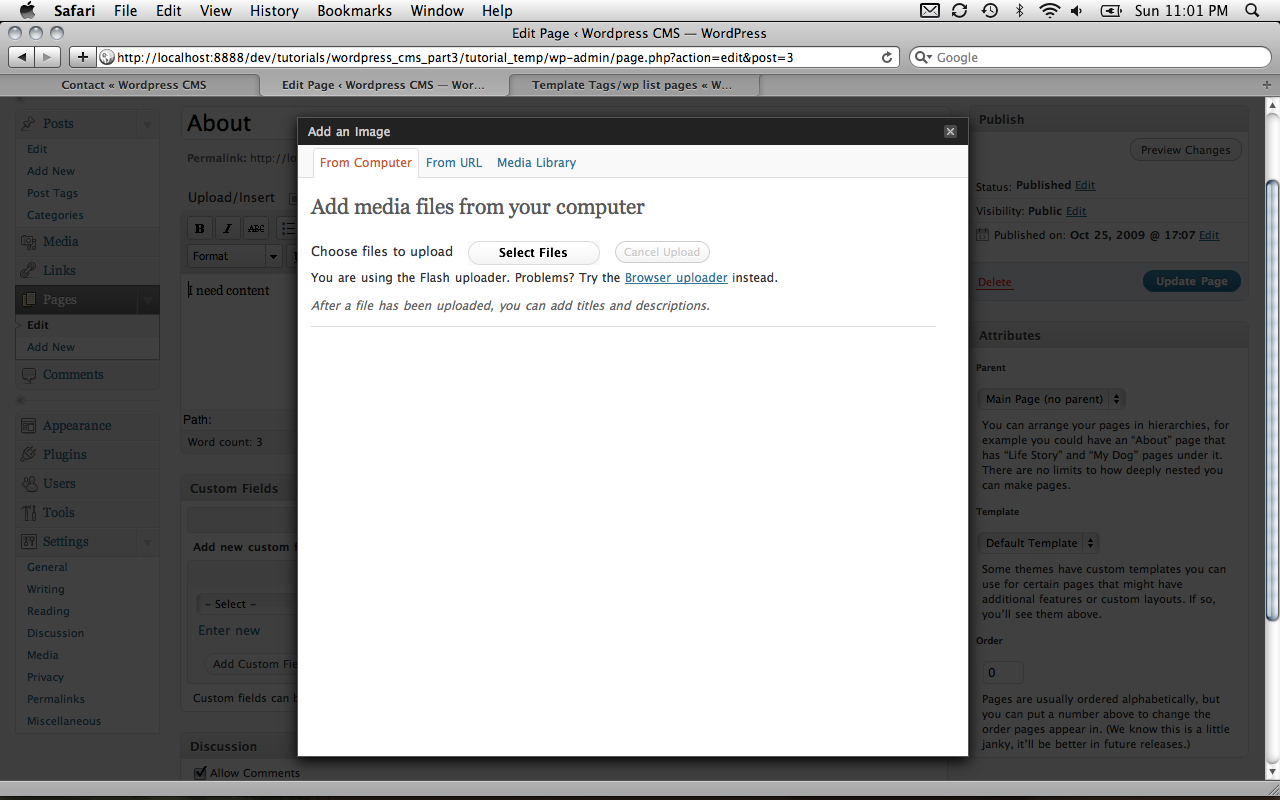
Task: Open a new tab with plus icon
Action: [x=1266, y=85]
